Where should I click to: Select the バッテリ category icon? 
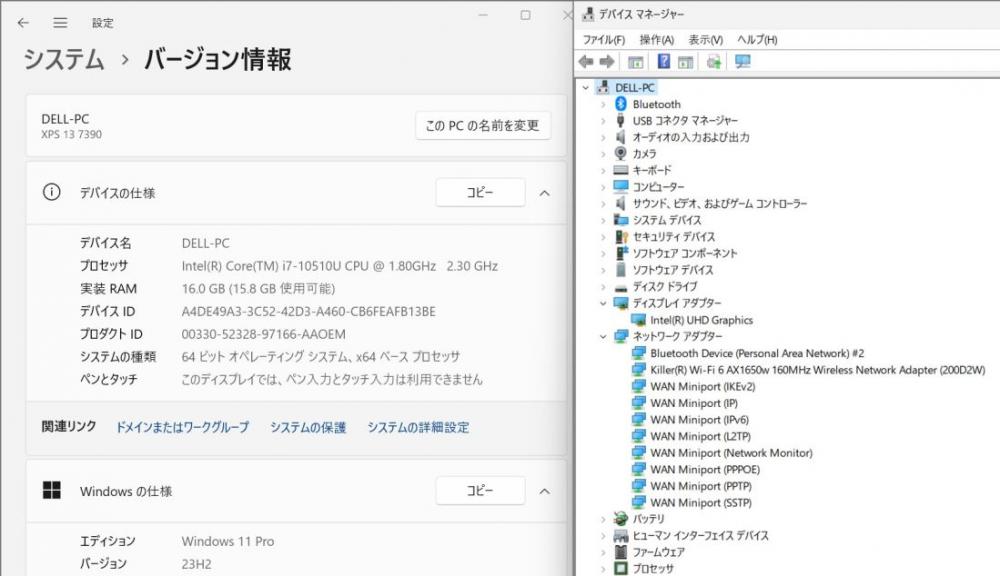tap(621, 519)
